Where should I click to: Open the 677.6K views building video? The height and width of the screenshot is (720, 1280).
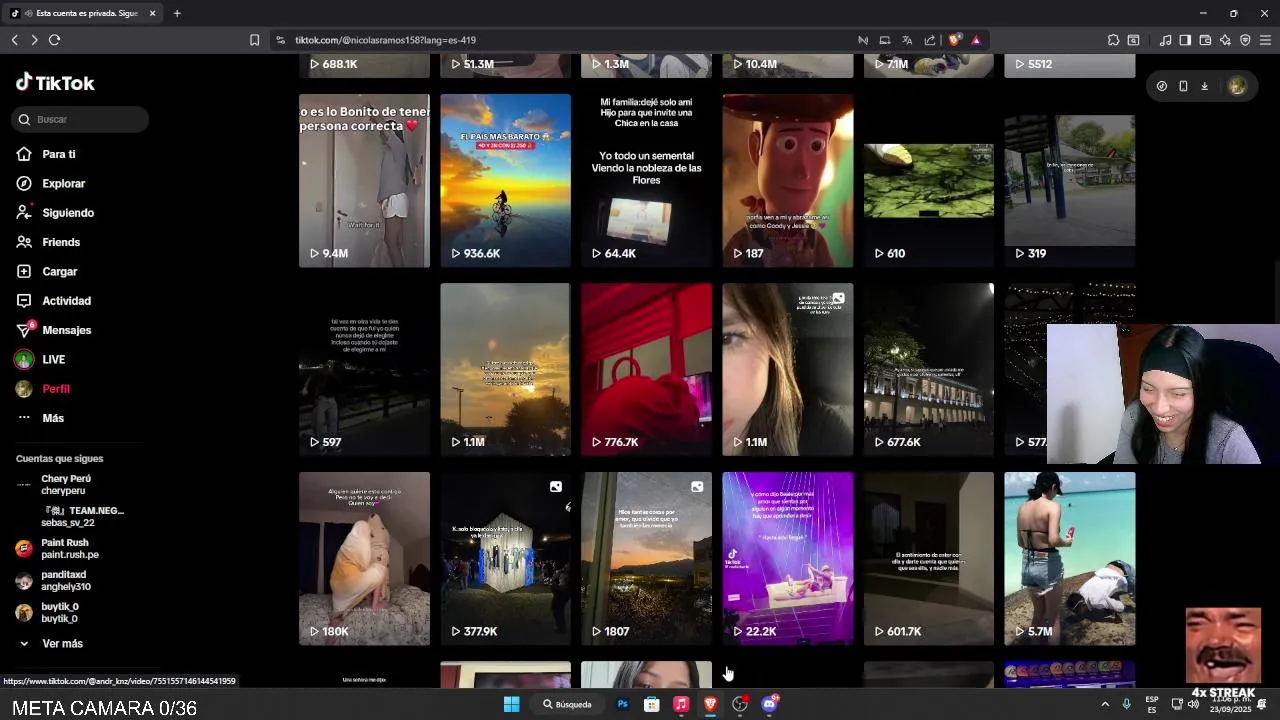click(929, 370)
